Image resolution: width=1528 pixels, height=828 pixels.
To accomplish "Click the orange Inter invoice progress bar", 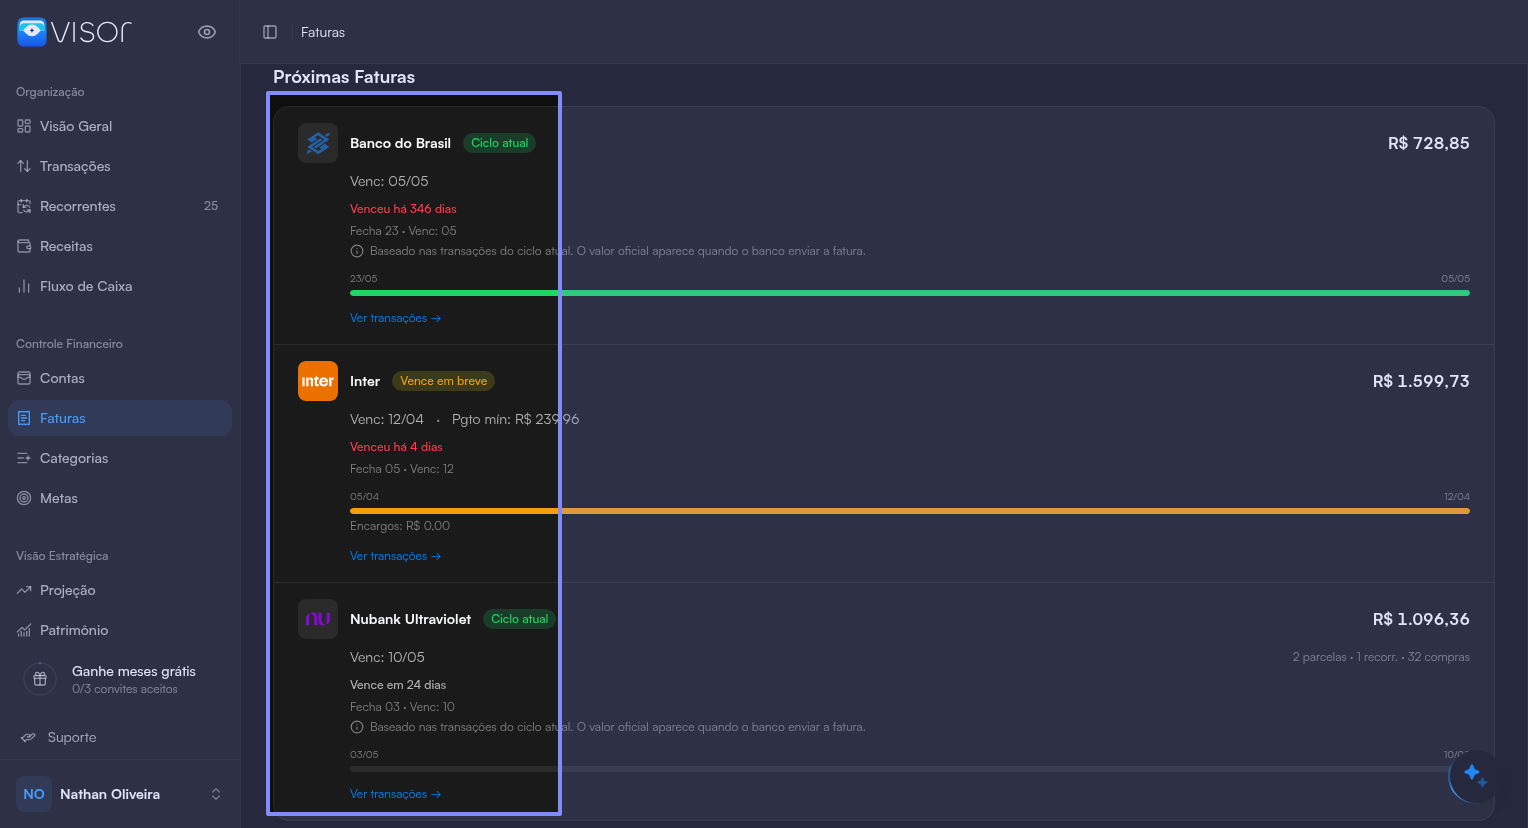I will [x=910, y=511].
